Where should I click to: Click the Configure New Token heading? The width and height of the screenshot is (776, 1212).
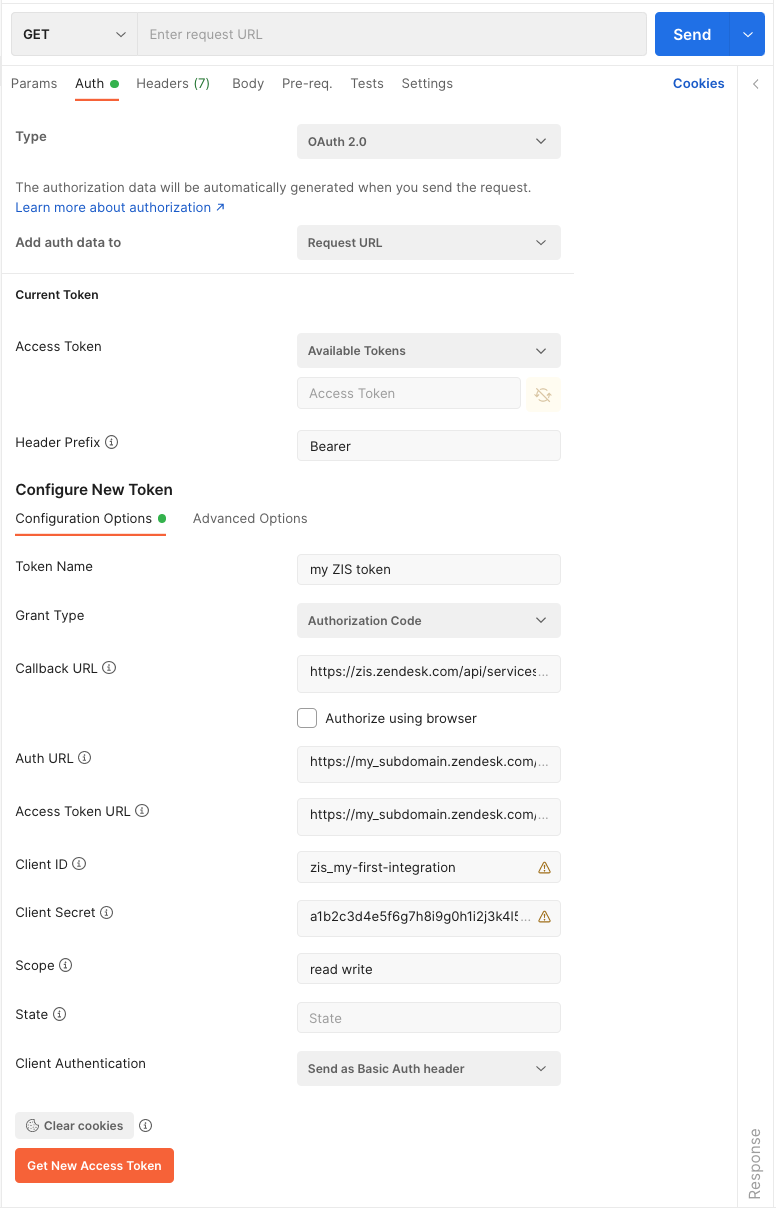point(94,490)
